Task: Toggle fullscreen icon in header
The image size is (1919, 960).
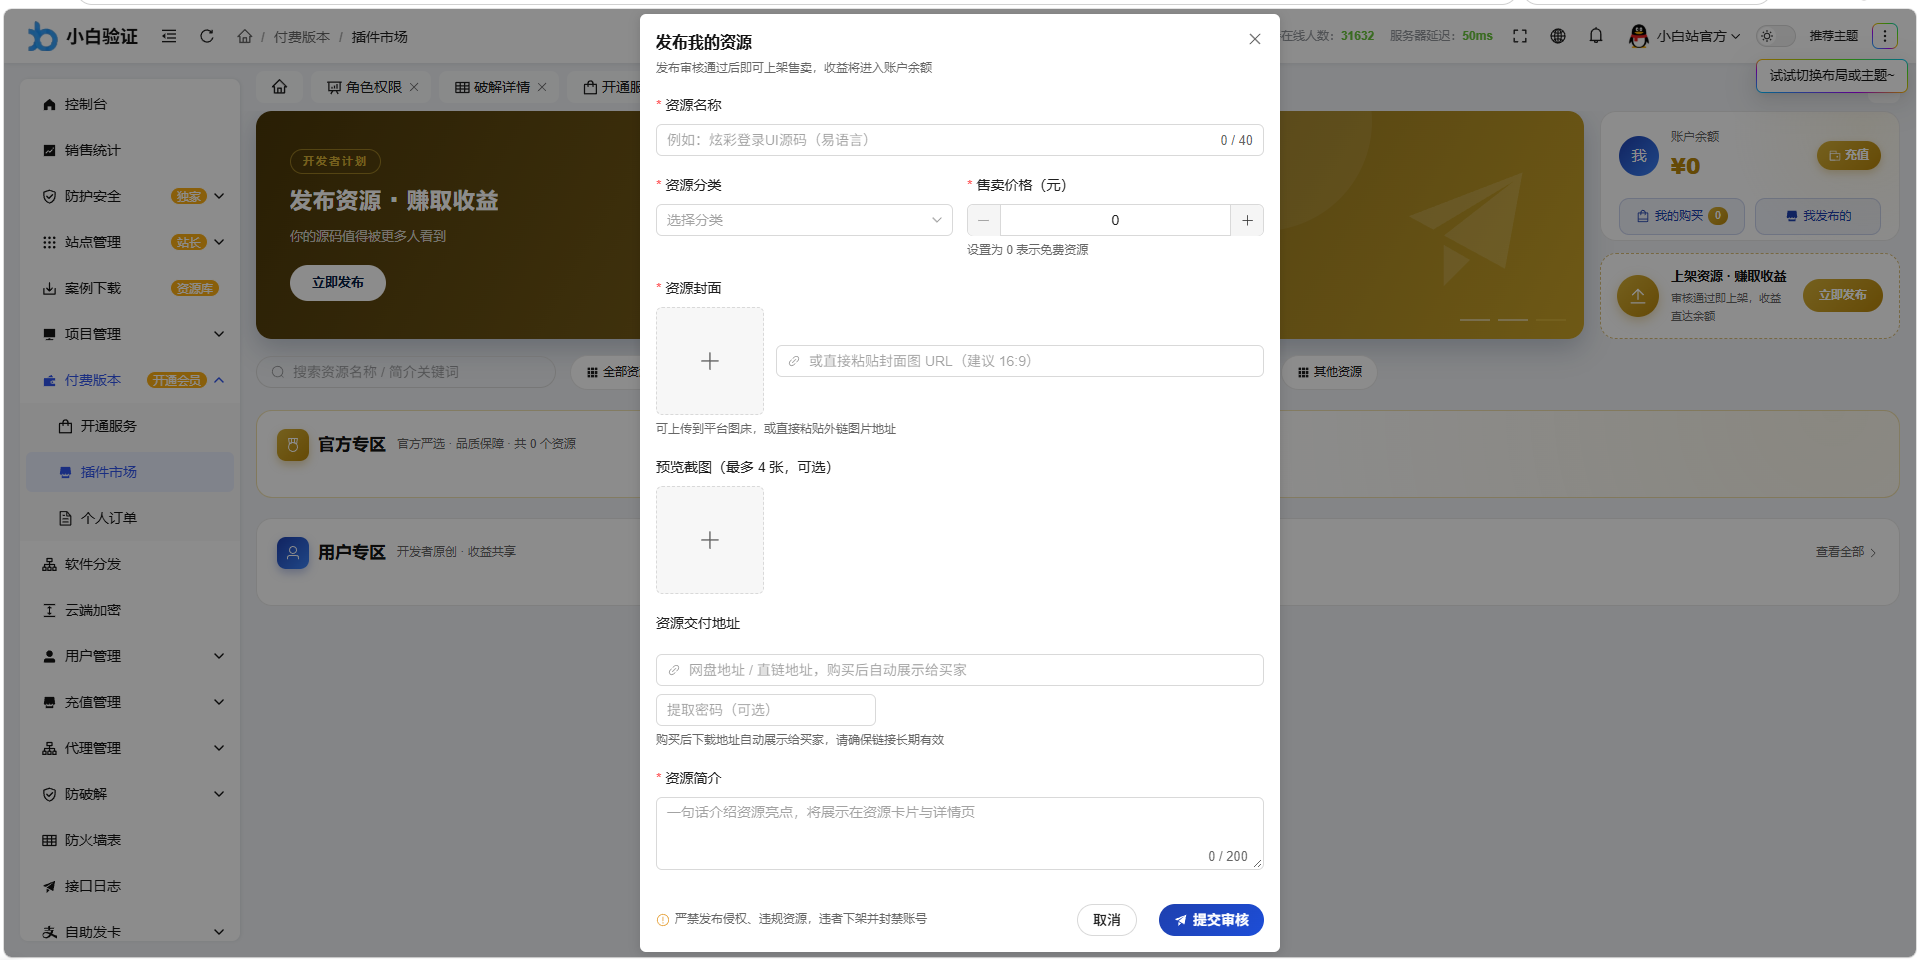Action: pos(1520,36)
